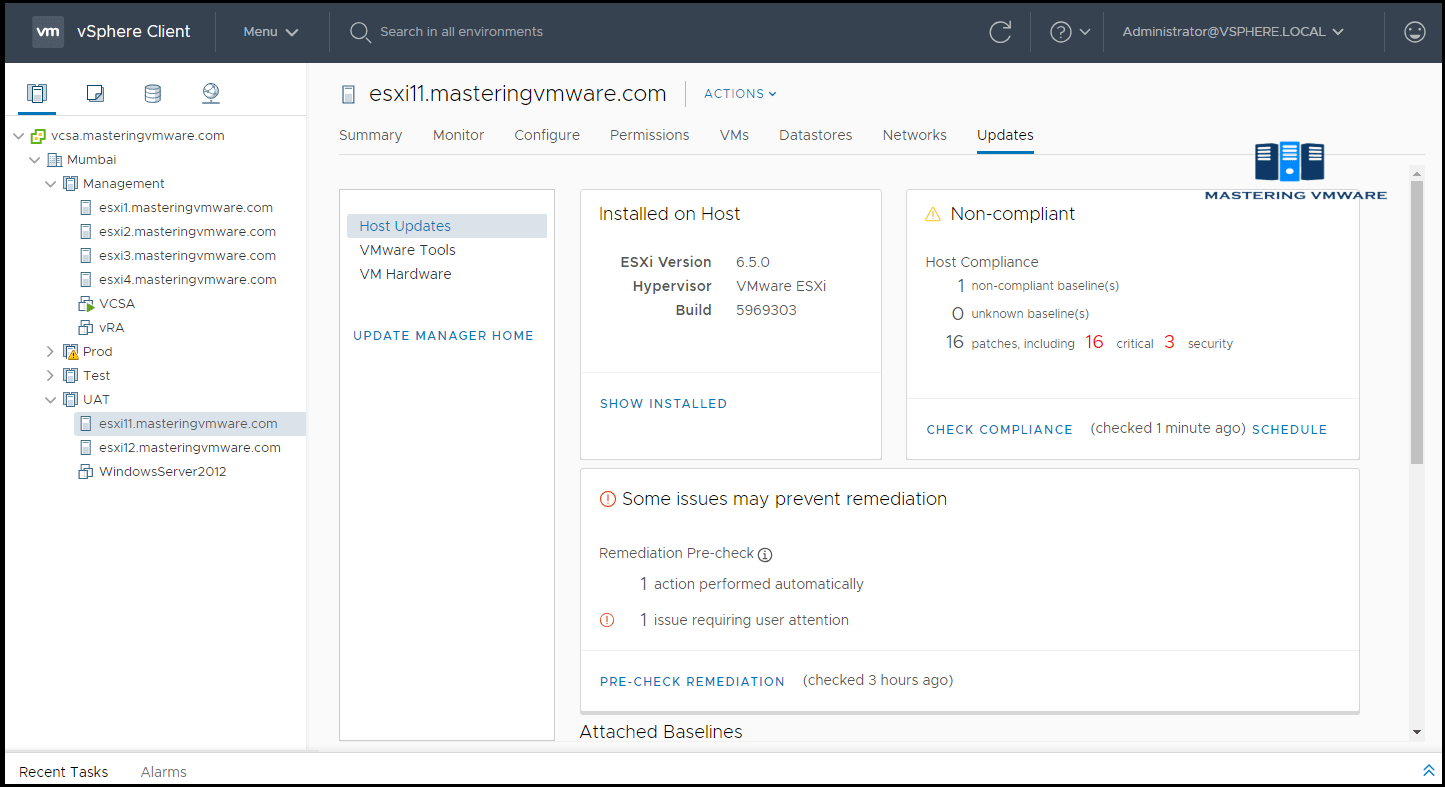Collapse the Mumbai datacenter node
The image size is (1445, 787).
[x=34, y=159]
